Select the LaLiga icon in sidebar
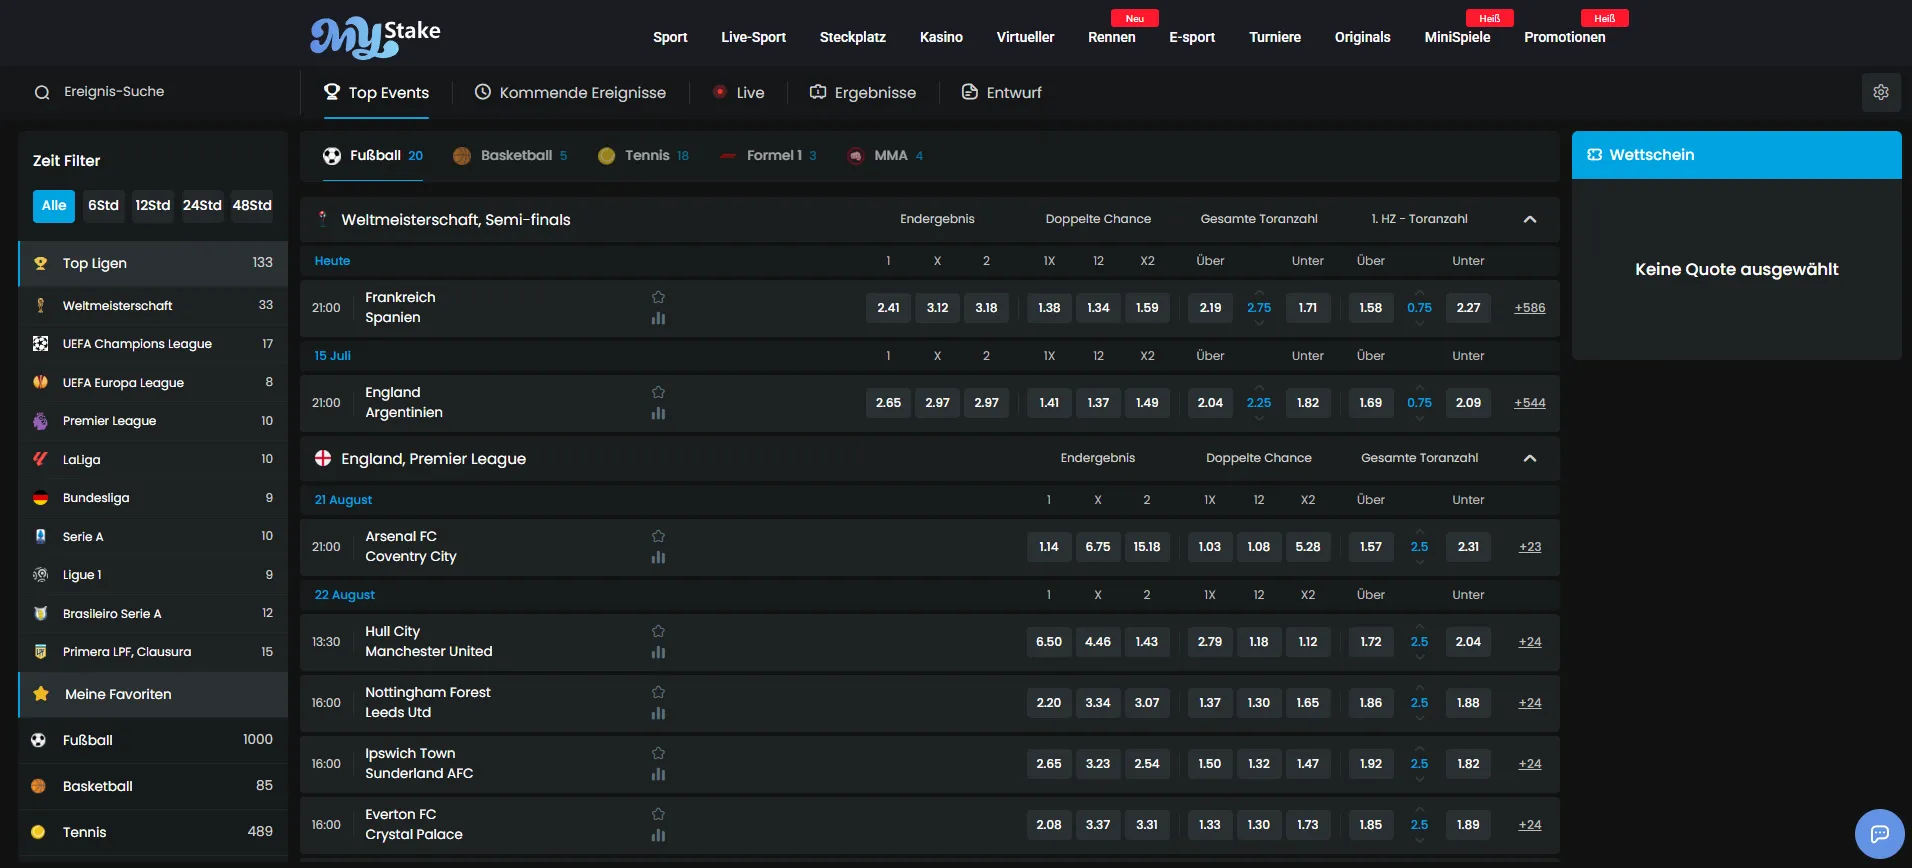 coord(40,459)
